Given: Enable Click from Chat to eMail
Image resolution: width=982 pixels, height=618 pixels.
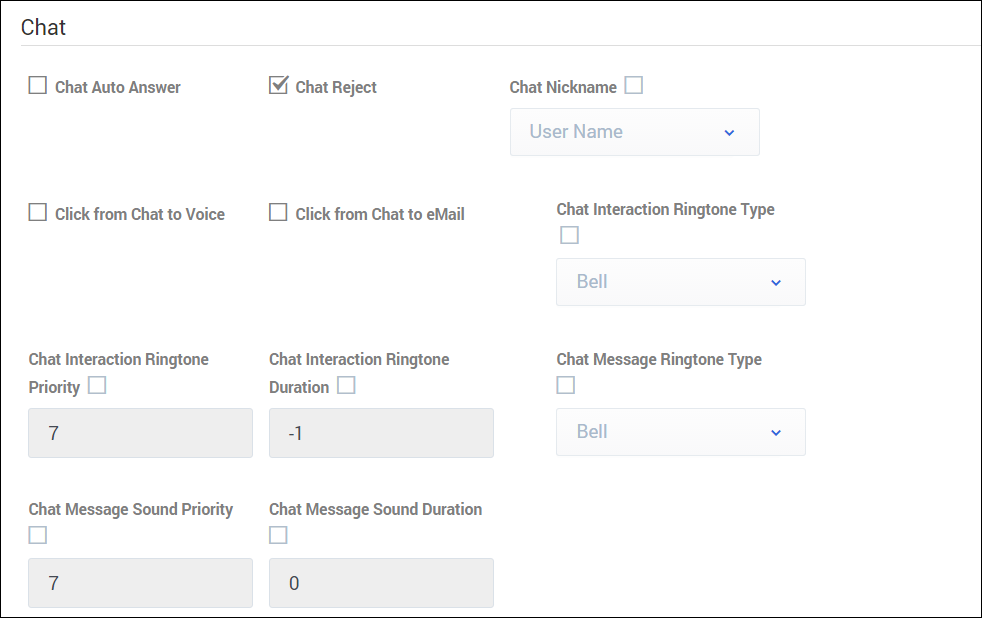Looking at the screenshot, I should click(279, 213).
